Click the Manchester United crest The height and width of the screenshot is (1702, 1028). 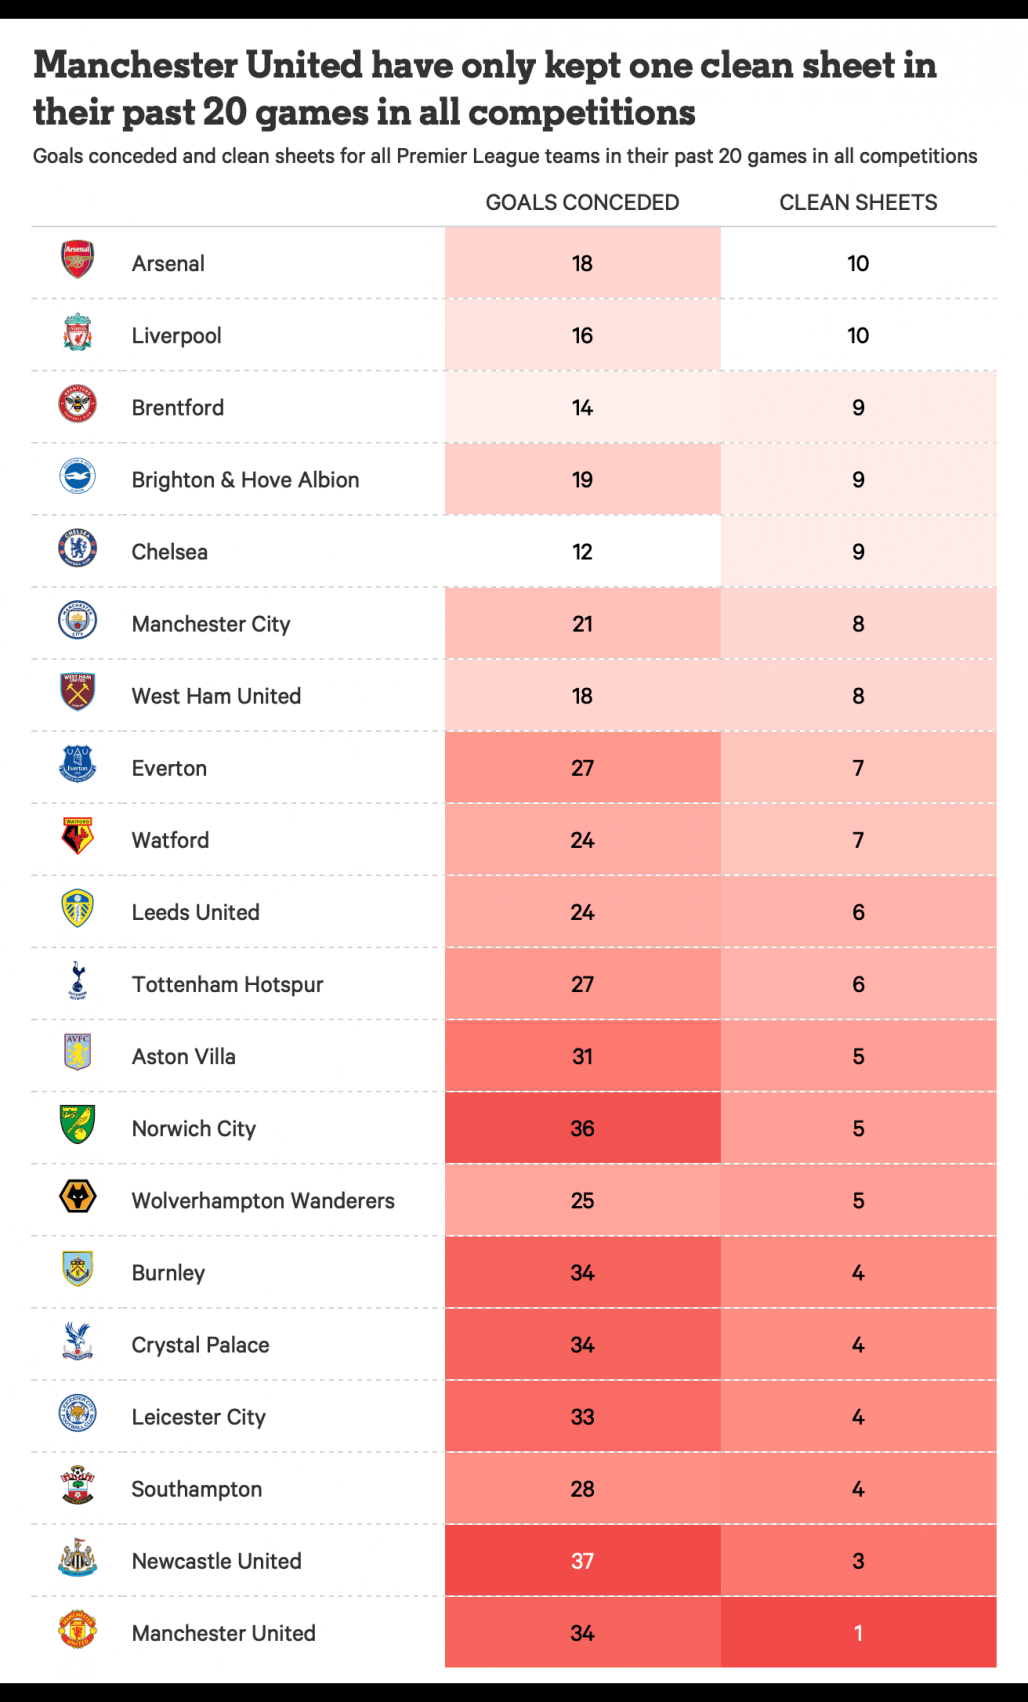coord(77,1630)
